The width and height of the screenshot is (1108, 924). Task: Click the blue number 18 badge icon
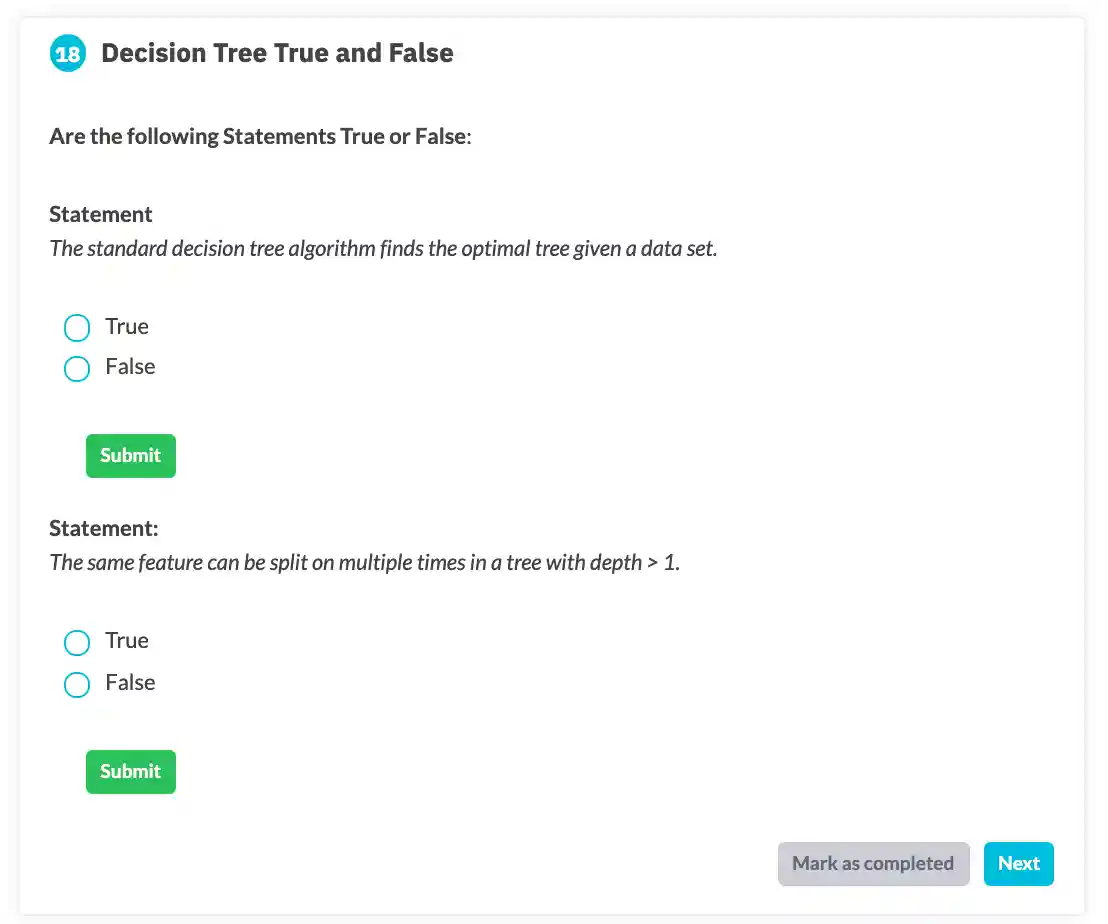[x=68, y=54]
